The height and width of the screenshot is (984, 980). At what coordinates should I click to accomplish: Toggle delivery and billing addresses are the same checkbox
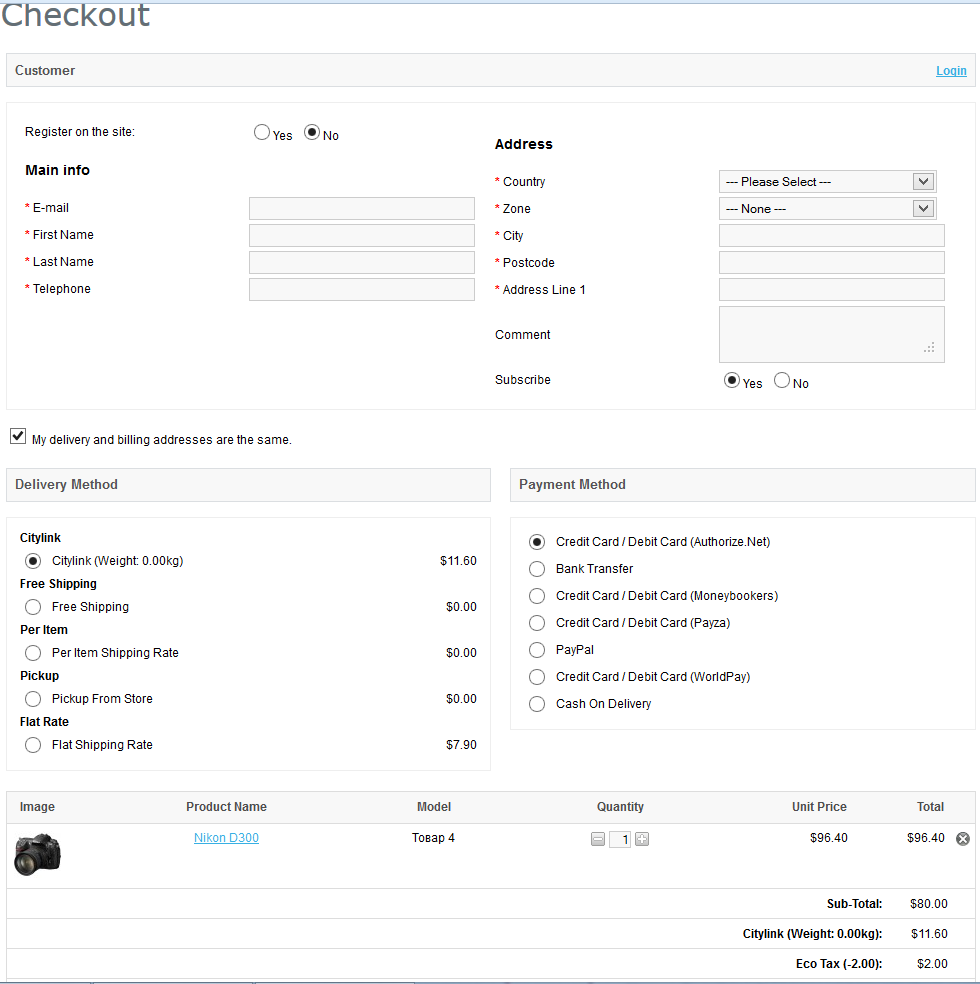pyautogui.click(x=18, y=436)
